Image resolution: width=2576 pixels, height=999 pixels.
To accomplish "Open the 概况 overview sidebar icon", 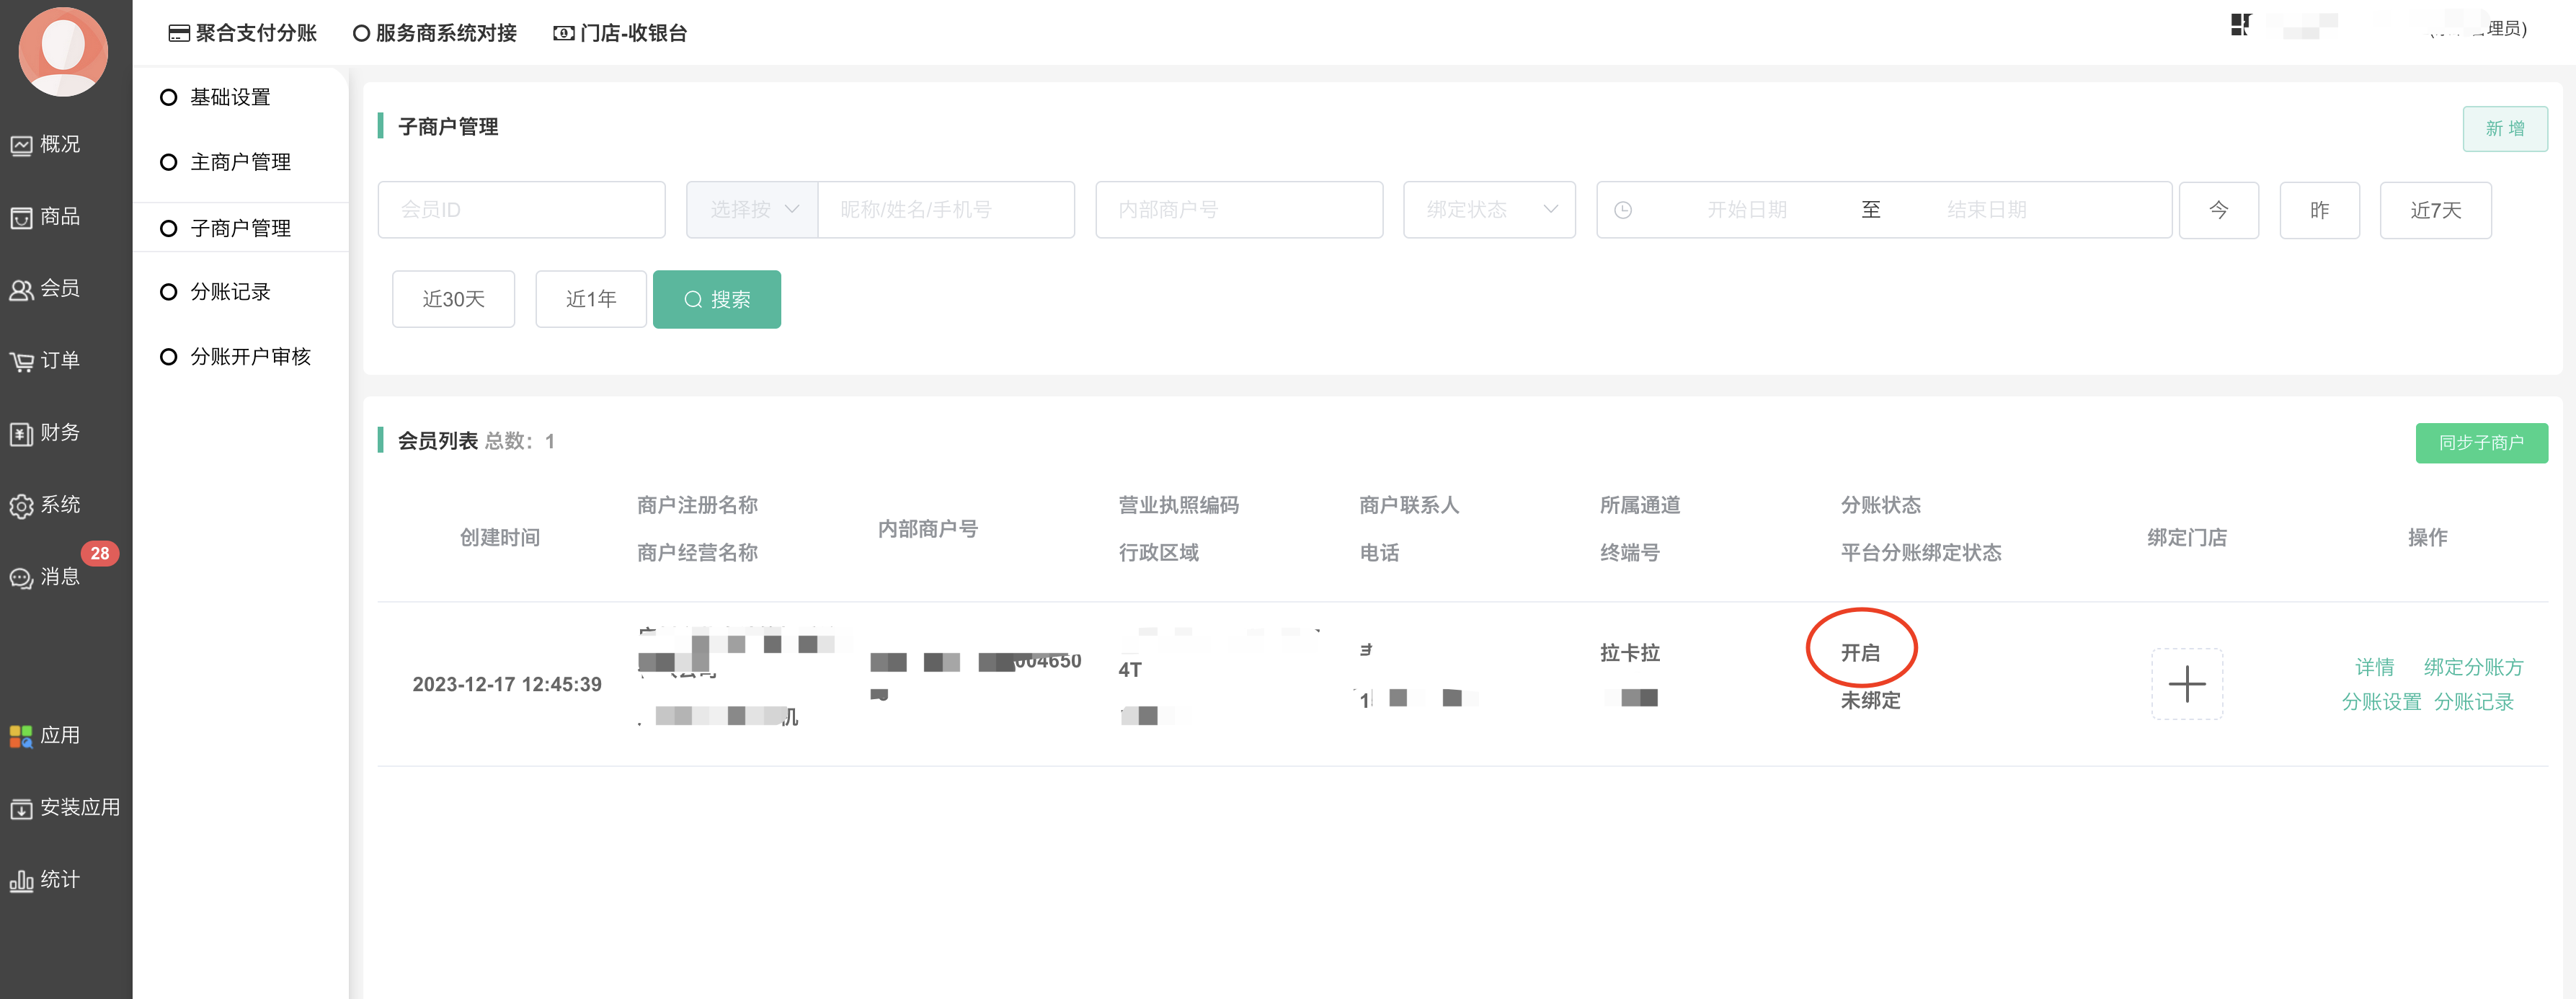I will point(46,145).
